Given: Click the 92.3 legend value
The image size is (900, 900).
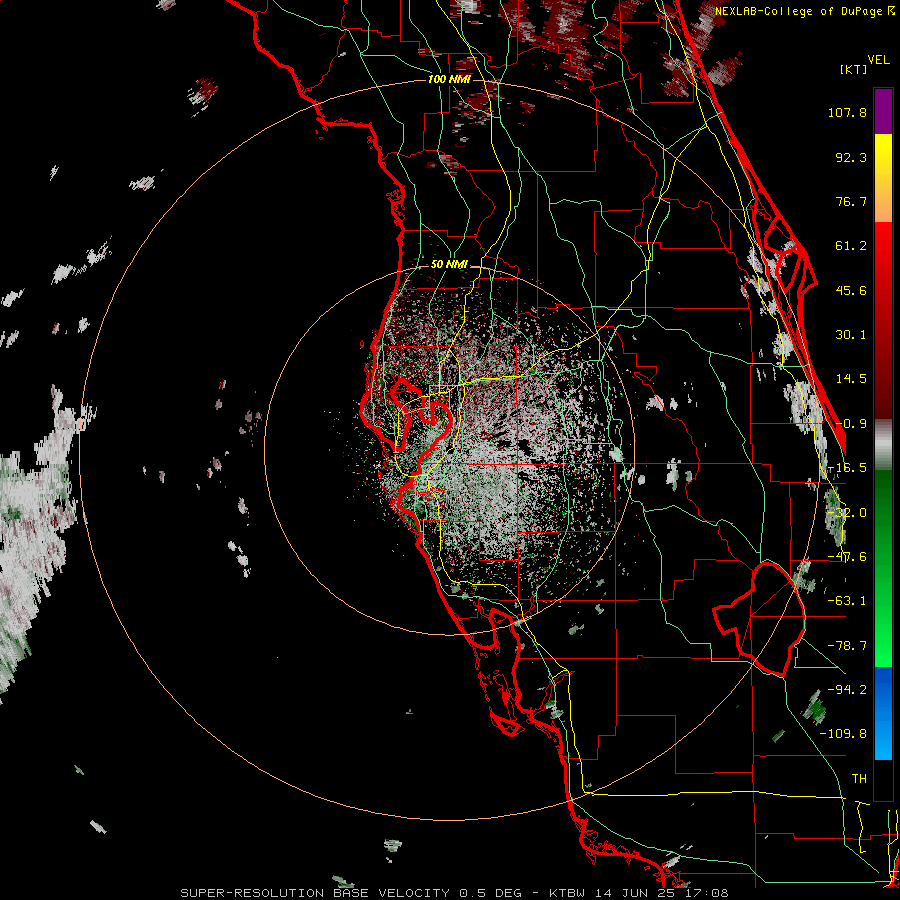Looking at the screenshot, I should (x=851, y=157).
